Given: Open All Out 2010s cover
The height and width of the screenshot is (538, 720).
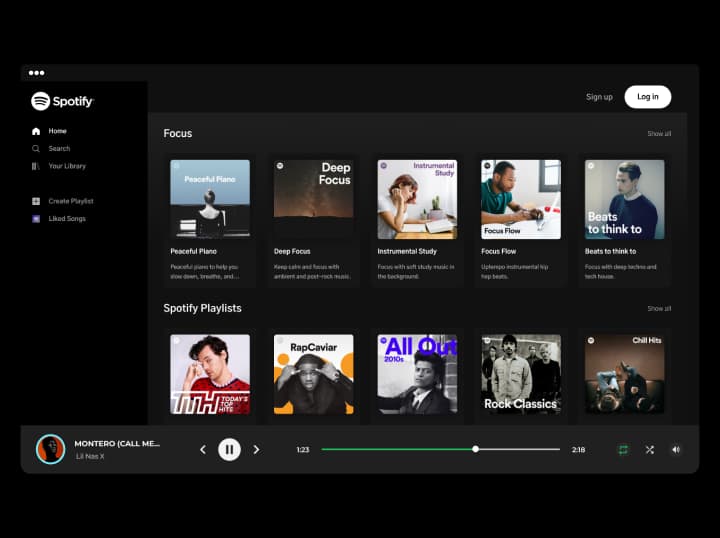Looking at the screenshot, I should coord(417,374).
